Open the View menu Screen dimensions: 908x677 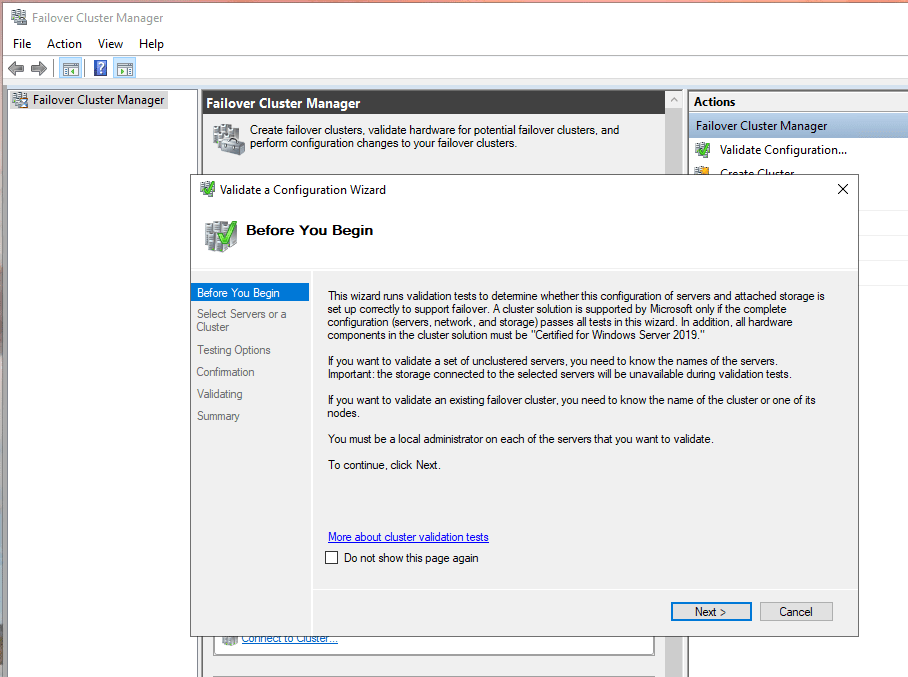pos(110,44)
